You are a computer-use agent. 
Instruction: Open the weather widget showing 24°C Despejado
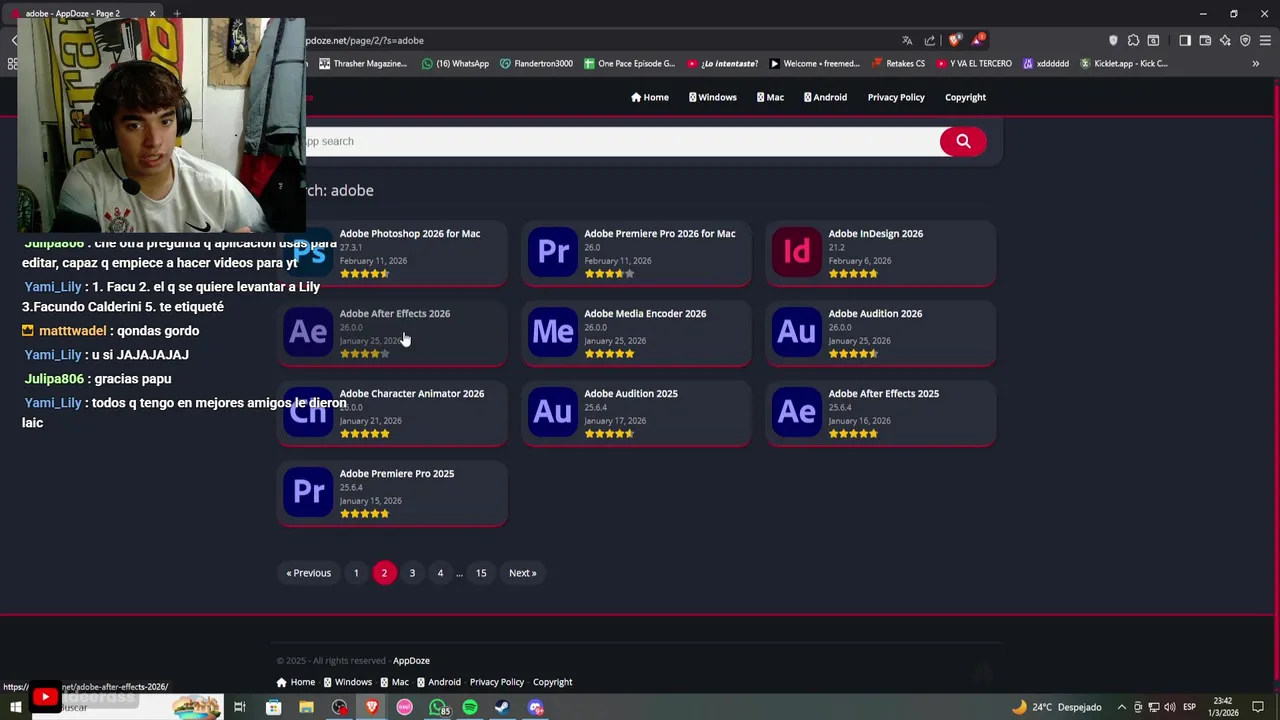pyautogui.click(x=1056, y=707)
